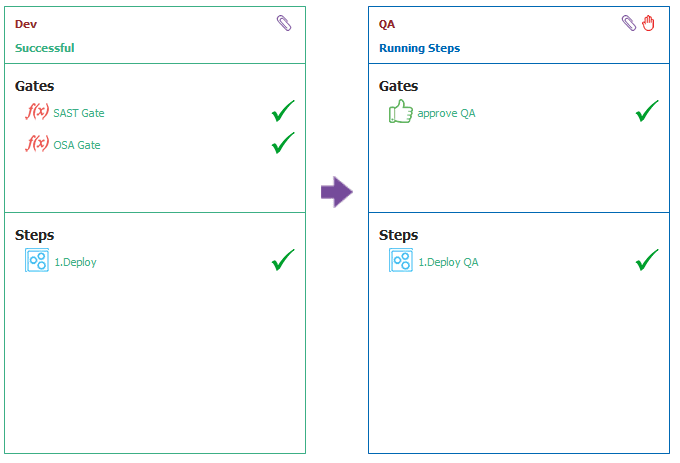Click the green checkmark for SAST Gate
This screenshot has height=463, width=680.
283,111
